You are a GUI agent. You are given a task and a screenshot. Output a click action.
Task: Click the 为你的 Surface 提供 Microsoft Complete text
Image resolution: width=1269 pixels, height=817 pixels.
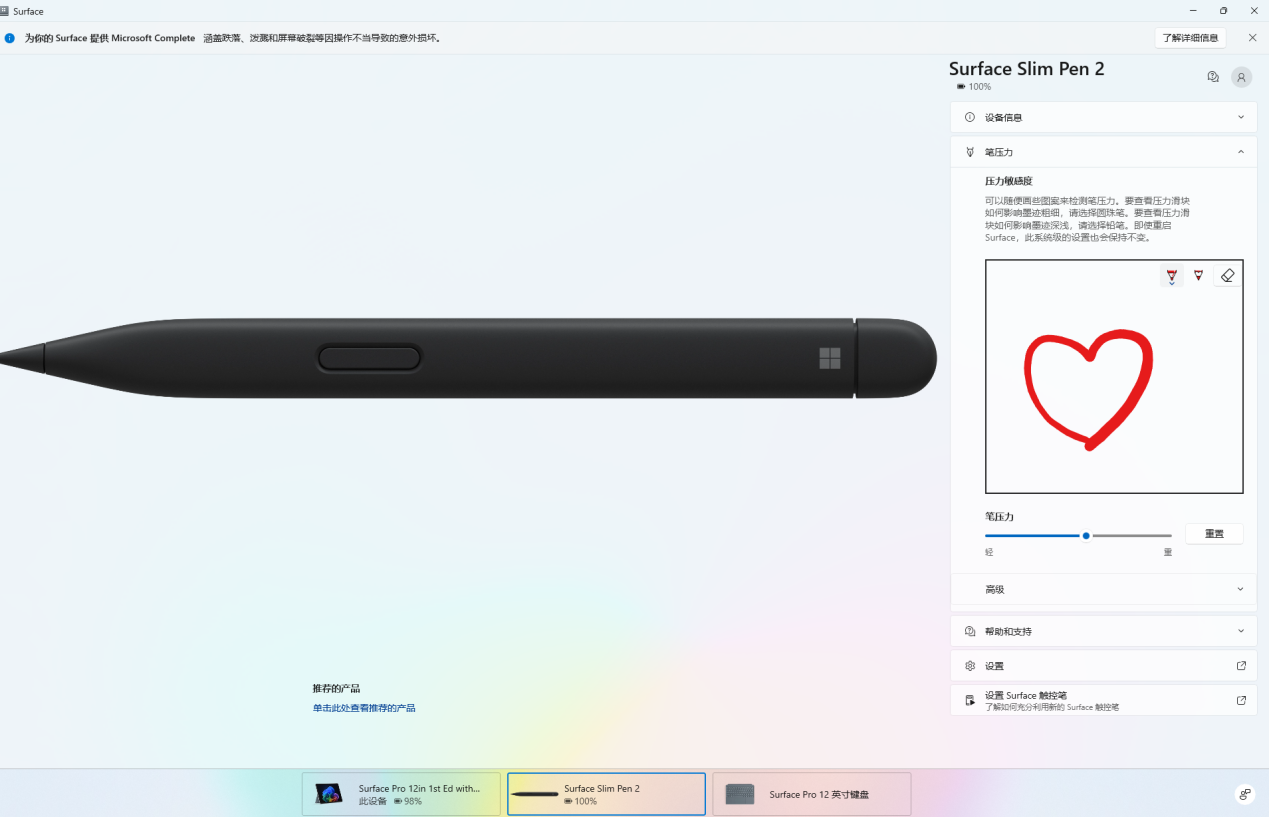tap(109, 38)
